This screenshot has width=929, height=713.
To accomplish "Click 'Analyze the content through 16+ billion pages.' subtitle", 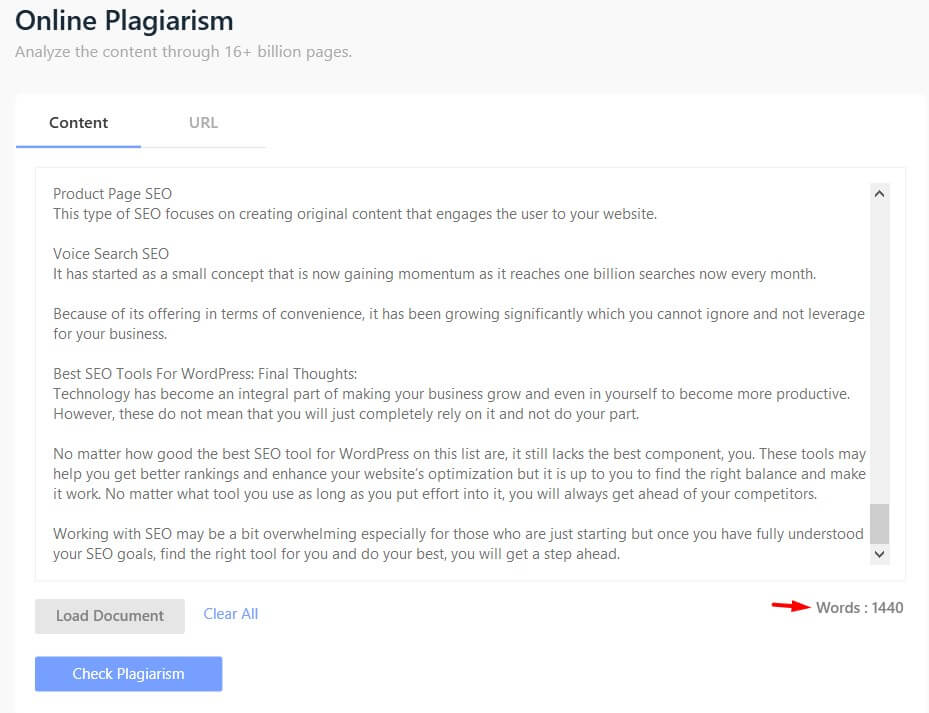I will [x=183, y=52].
